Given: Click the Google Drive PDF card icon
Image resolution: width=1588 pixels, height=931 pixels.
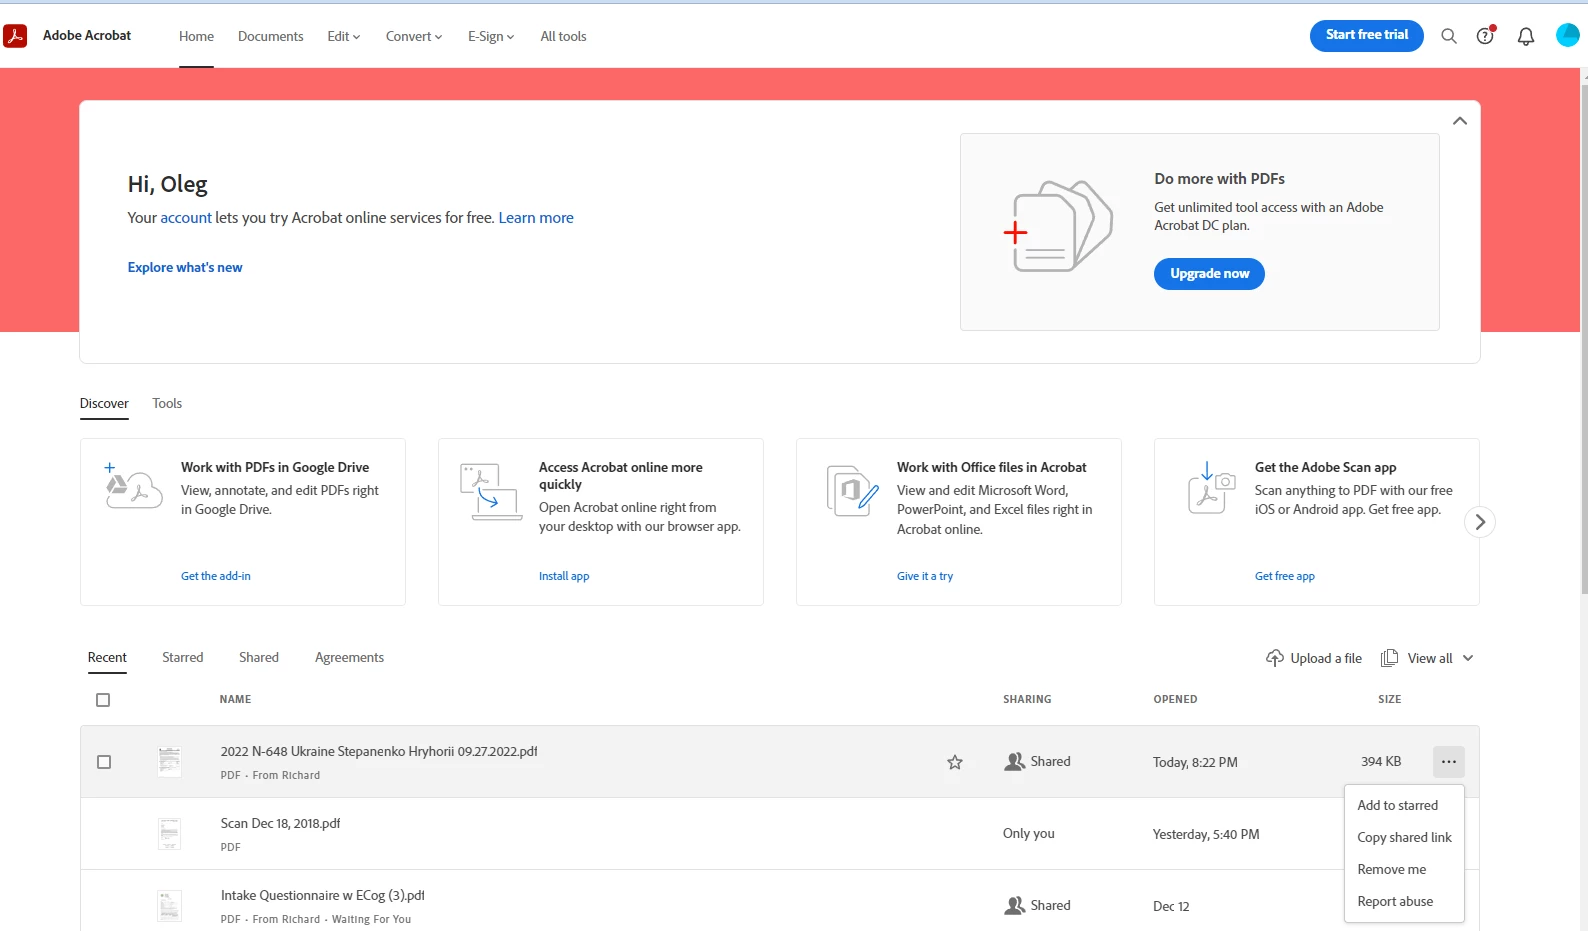Looking at the screenshot, I should click(133, 486).
